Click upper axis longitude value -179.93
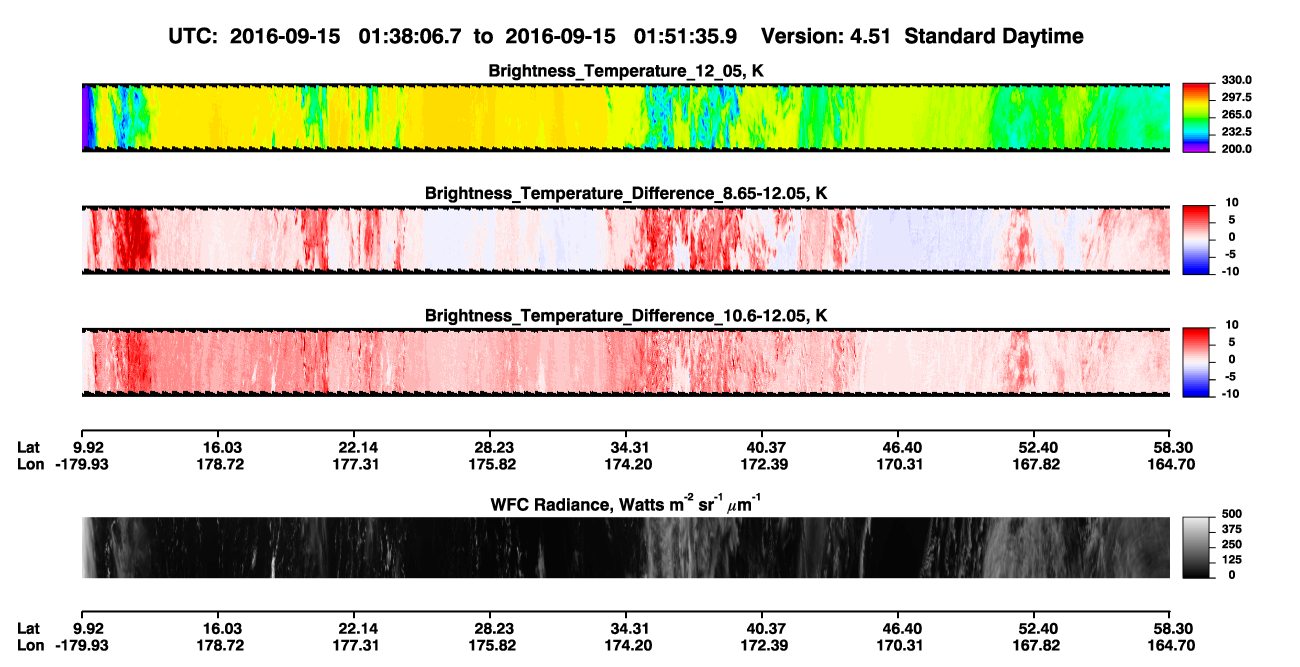Image resolution: width=1300 pixels, height=667 pixels. click(x=84, y=465)
